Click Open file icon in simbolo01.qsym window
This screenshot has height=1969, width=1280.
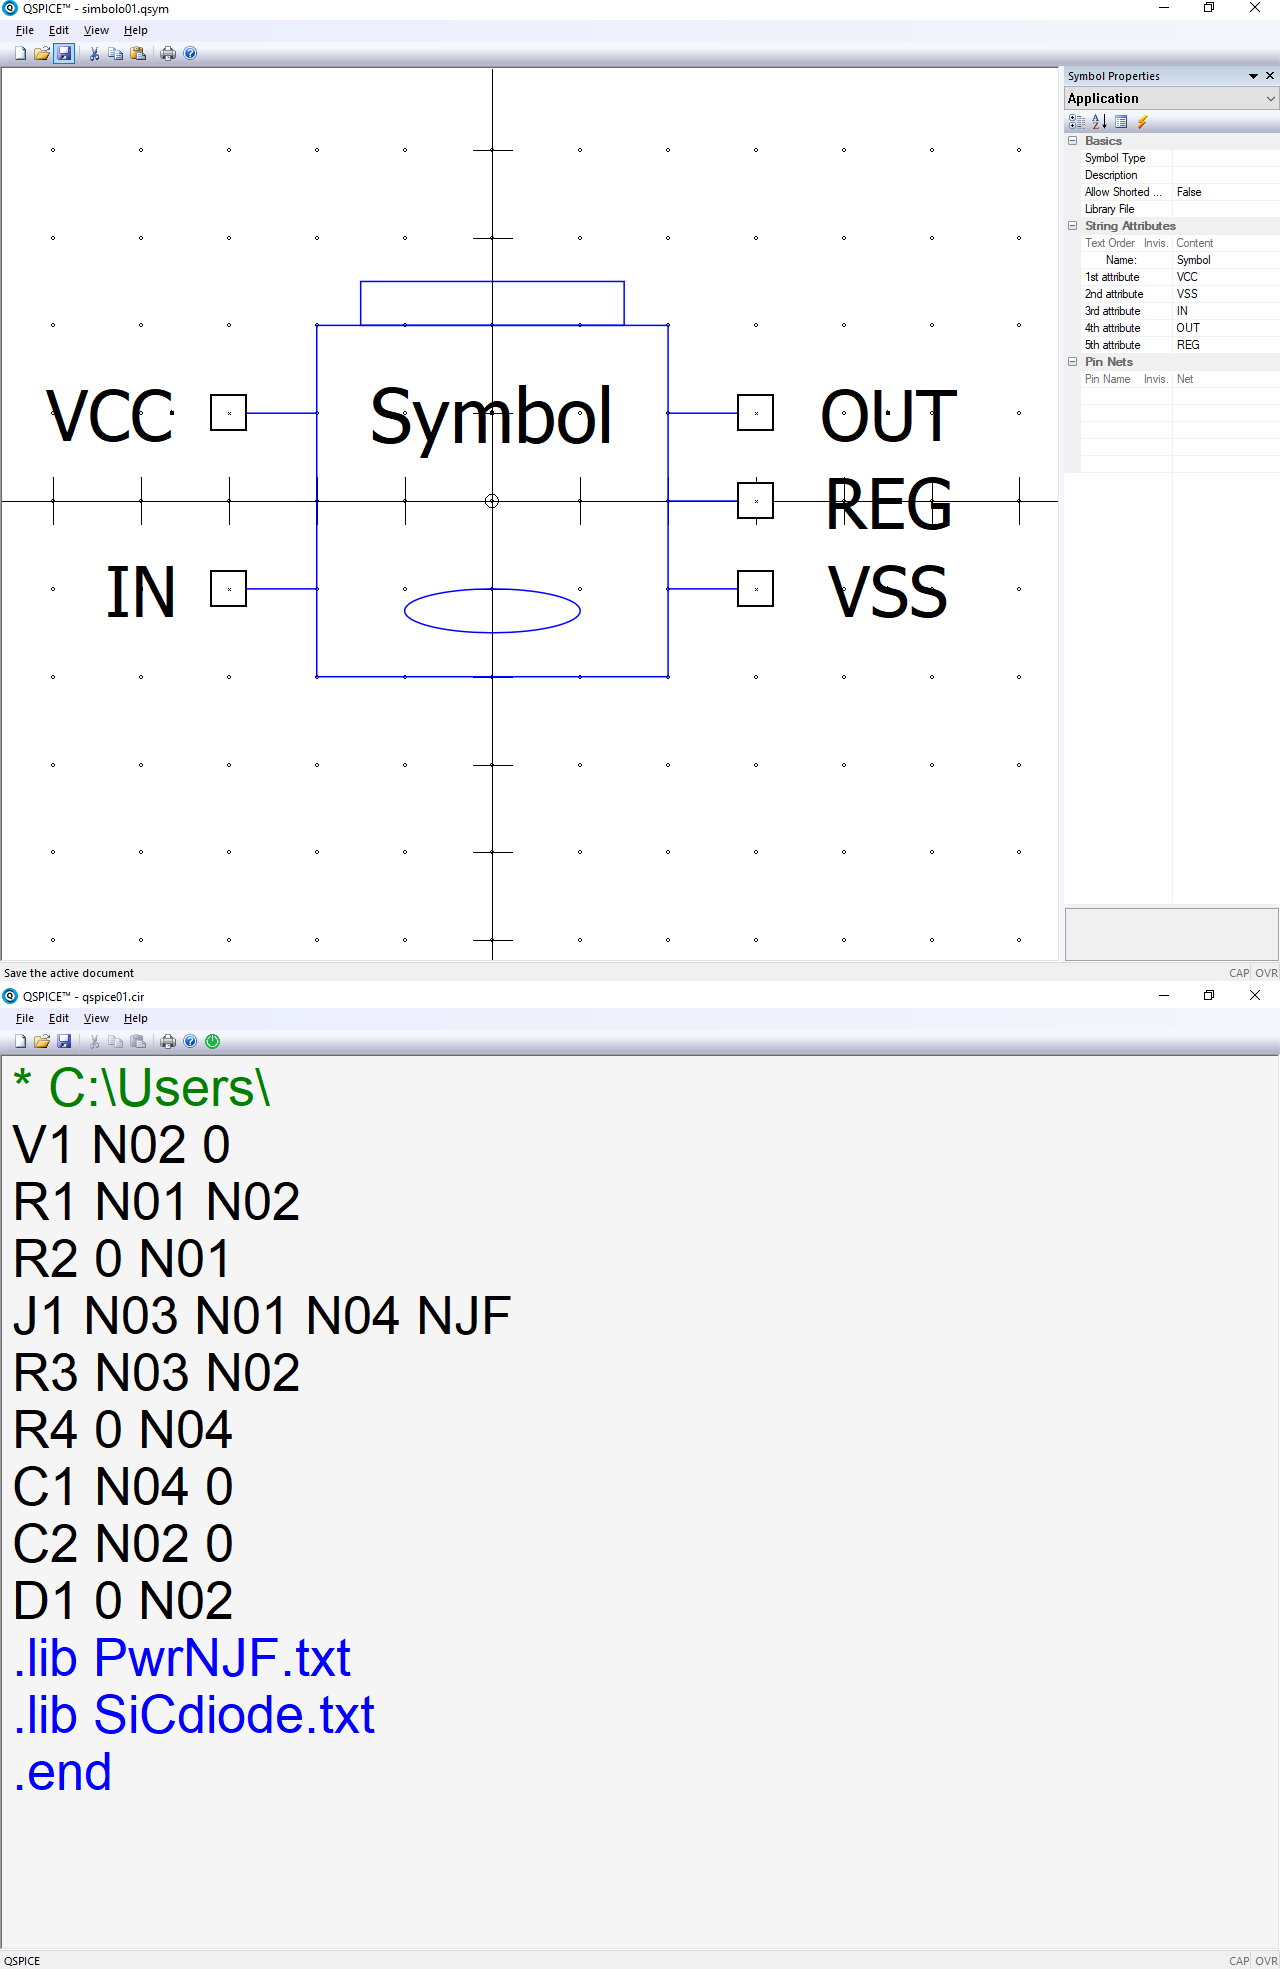[42, 53]
